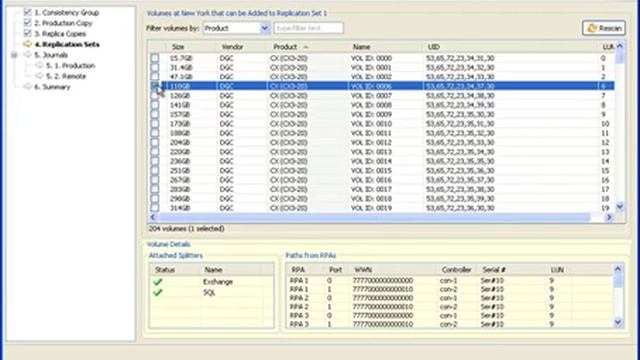This screenshot has width=640, height=360.
Task: Select wizard step 5. Journals
Action: (x=51, y=55)
